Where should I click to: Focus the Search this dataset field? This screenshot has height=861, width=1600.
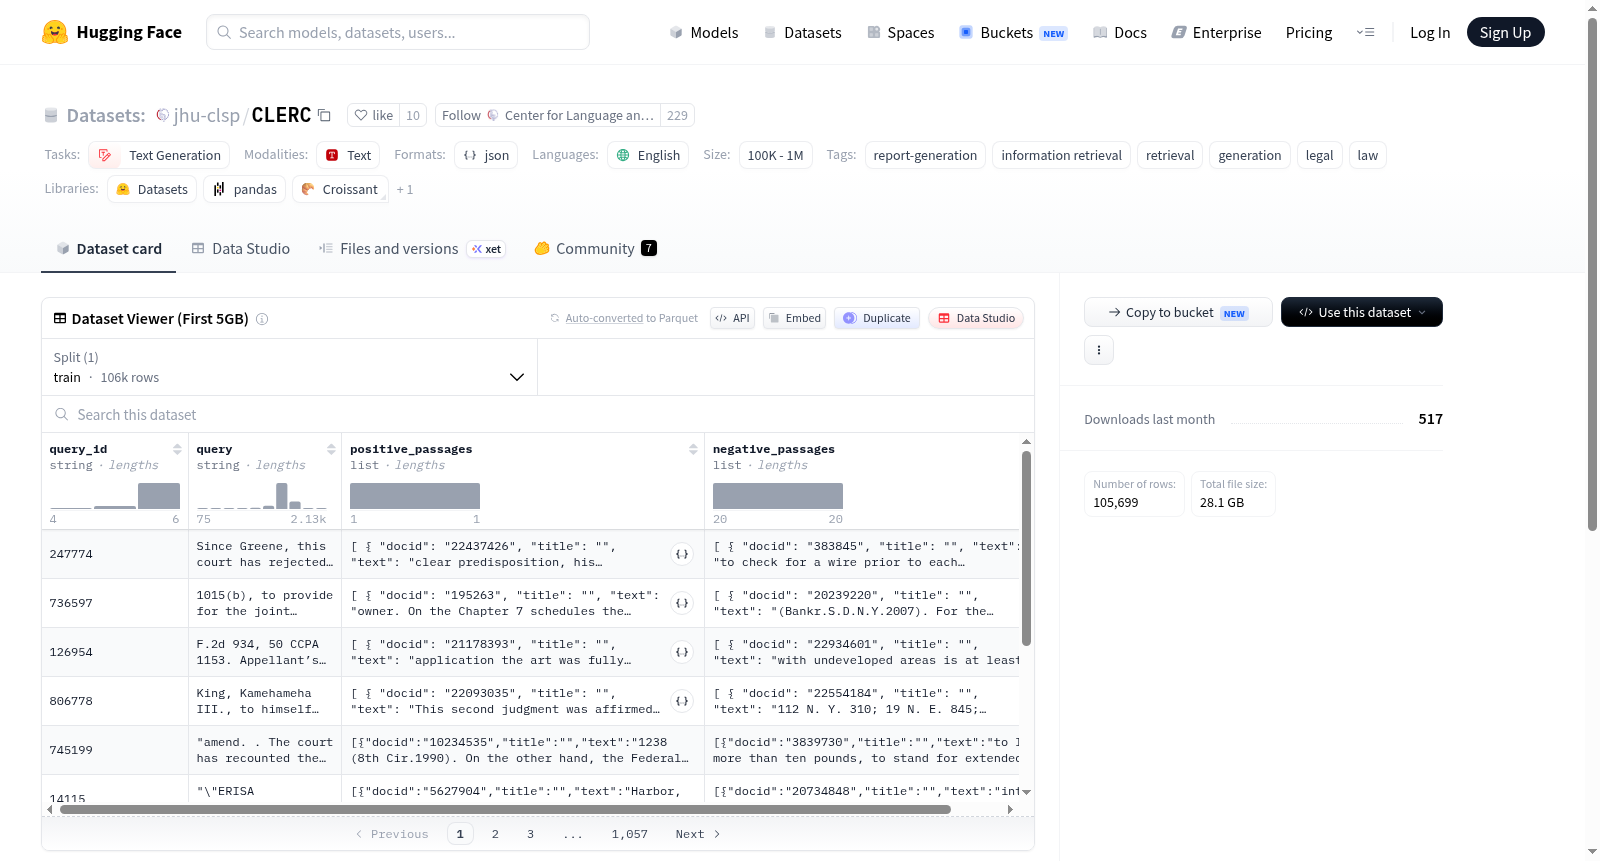538,414
